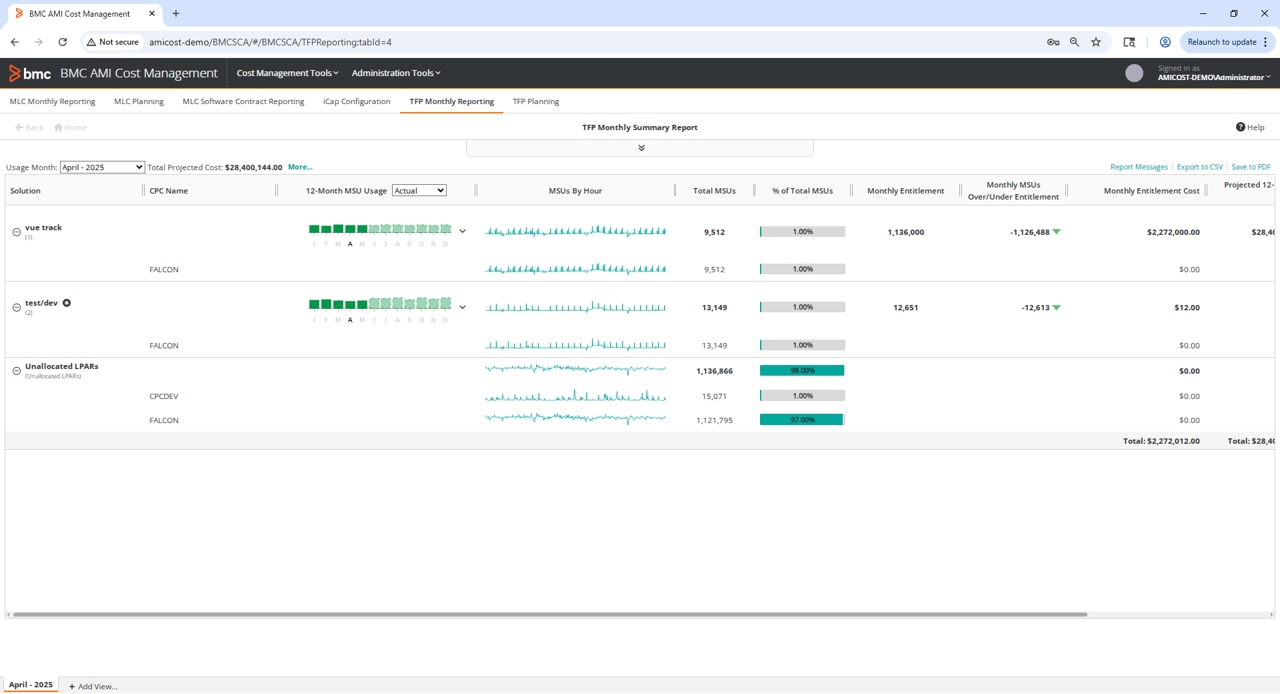Click the settings icon next to test/dev

(x=66, y=303)
